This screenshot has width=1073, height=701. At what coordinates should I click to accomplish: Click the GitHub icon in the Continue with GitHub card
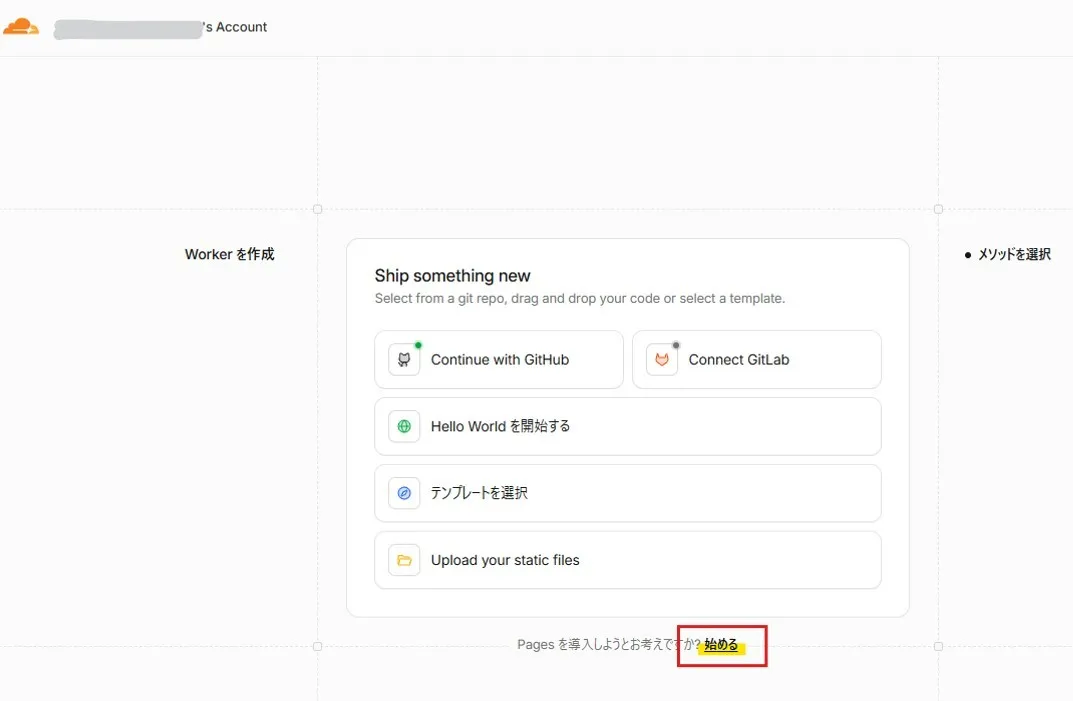(x=404, y=359)
